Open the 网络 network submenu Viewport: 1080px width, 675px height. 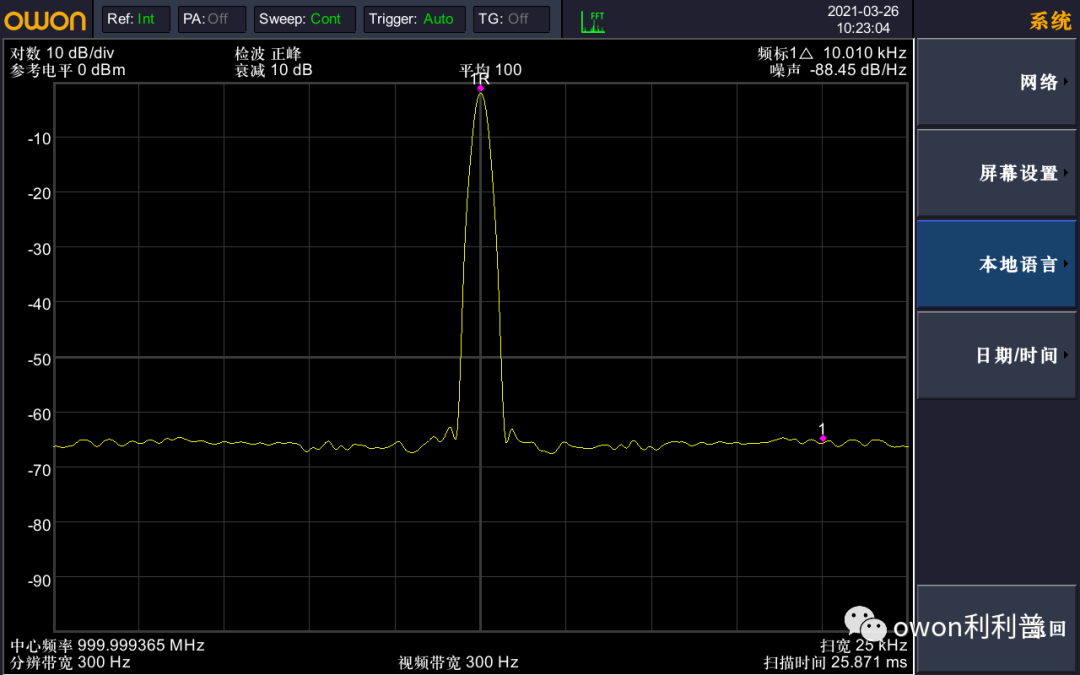[x=996, y=83]
